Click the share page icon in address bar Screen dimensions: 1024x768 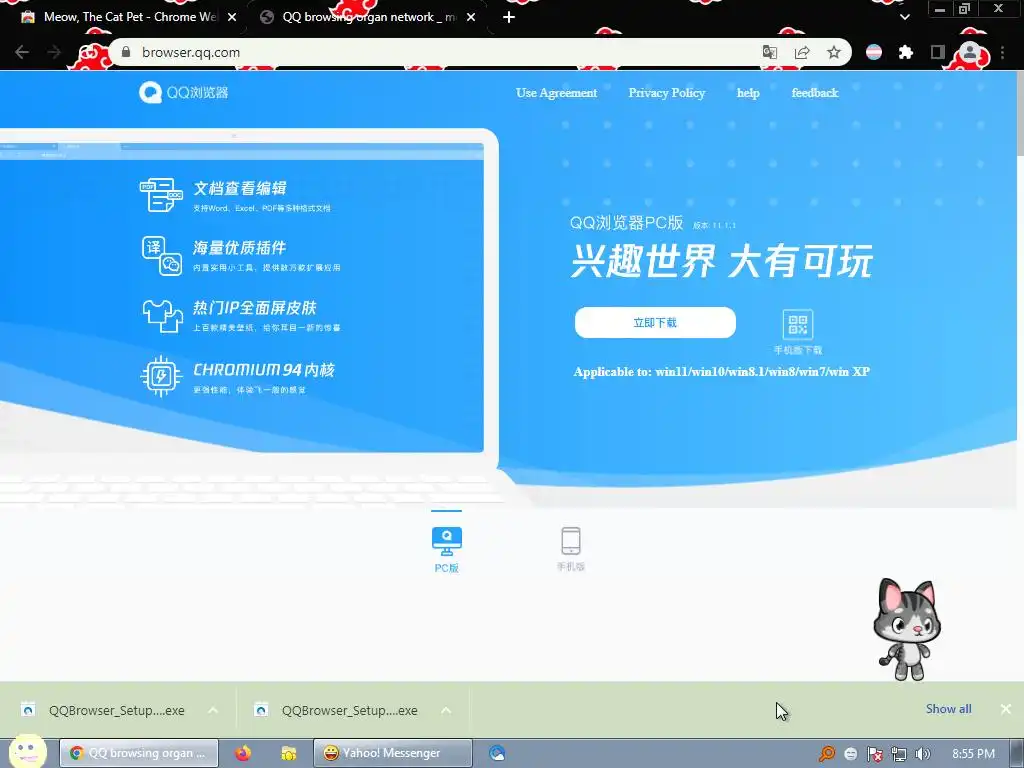tap(802, 52)
